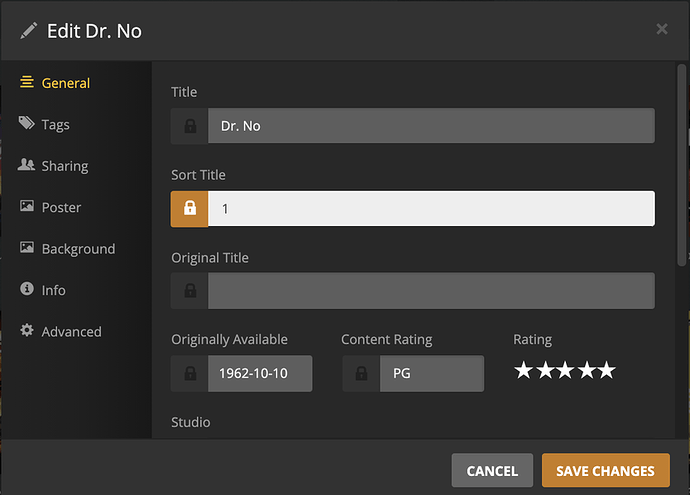
Task: Set rating to one star
Action: coord(524,370)
